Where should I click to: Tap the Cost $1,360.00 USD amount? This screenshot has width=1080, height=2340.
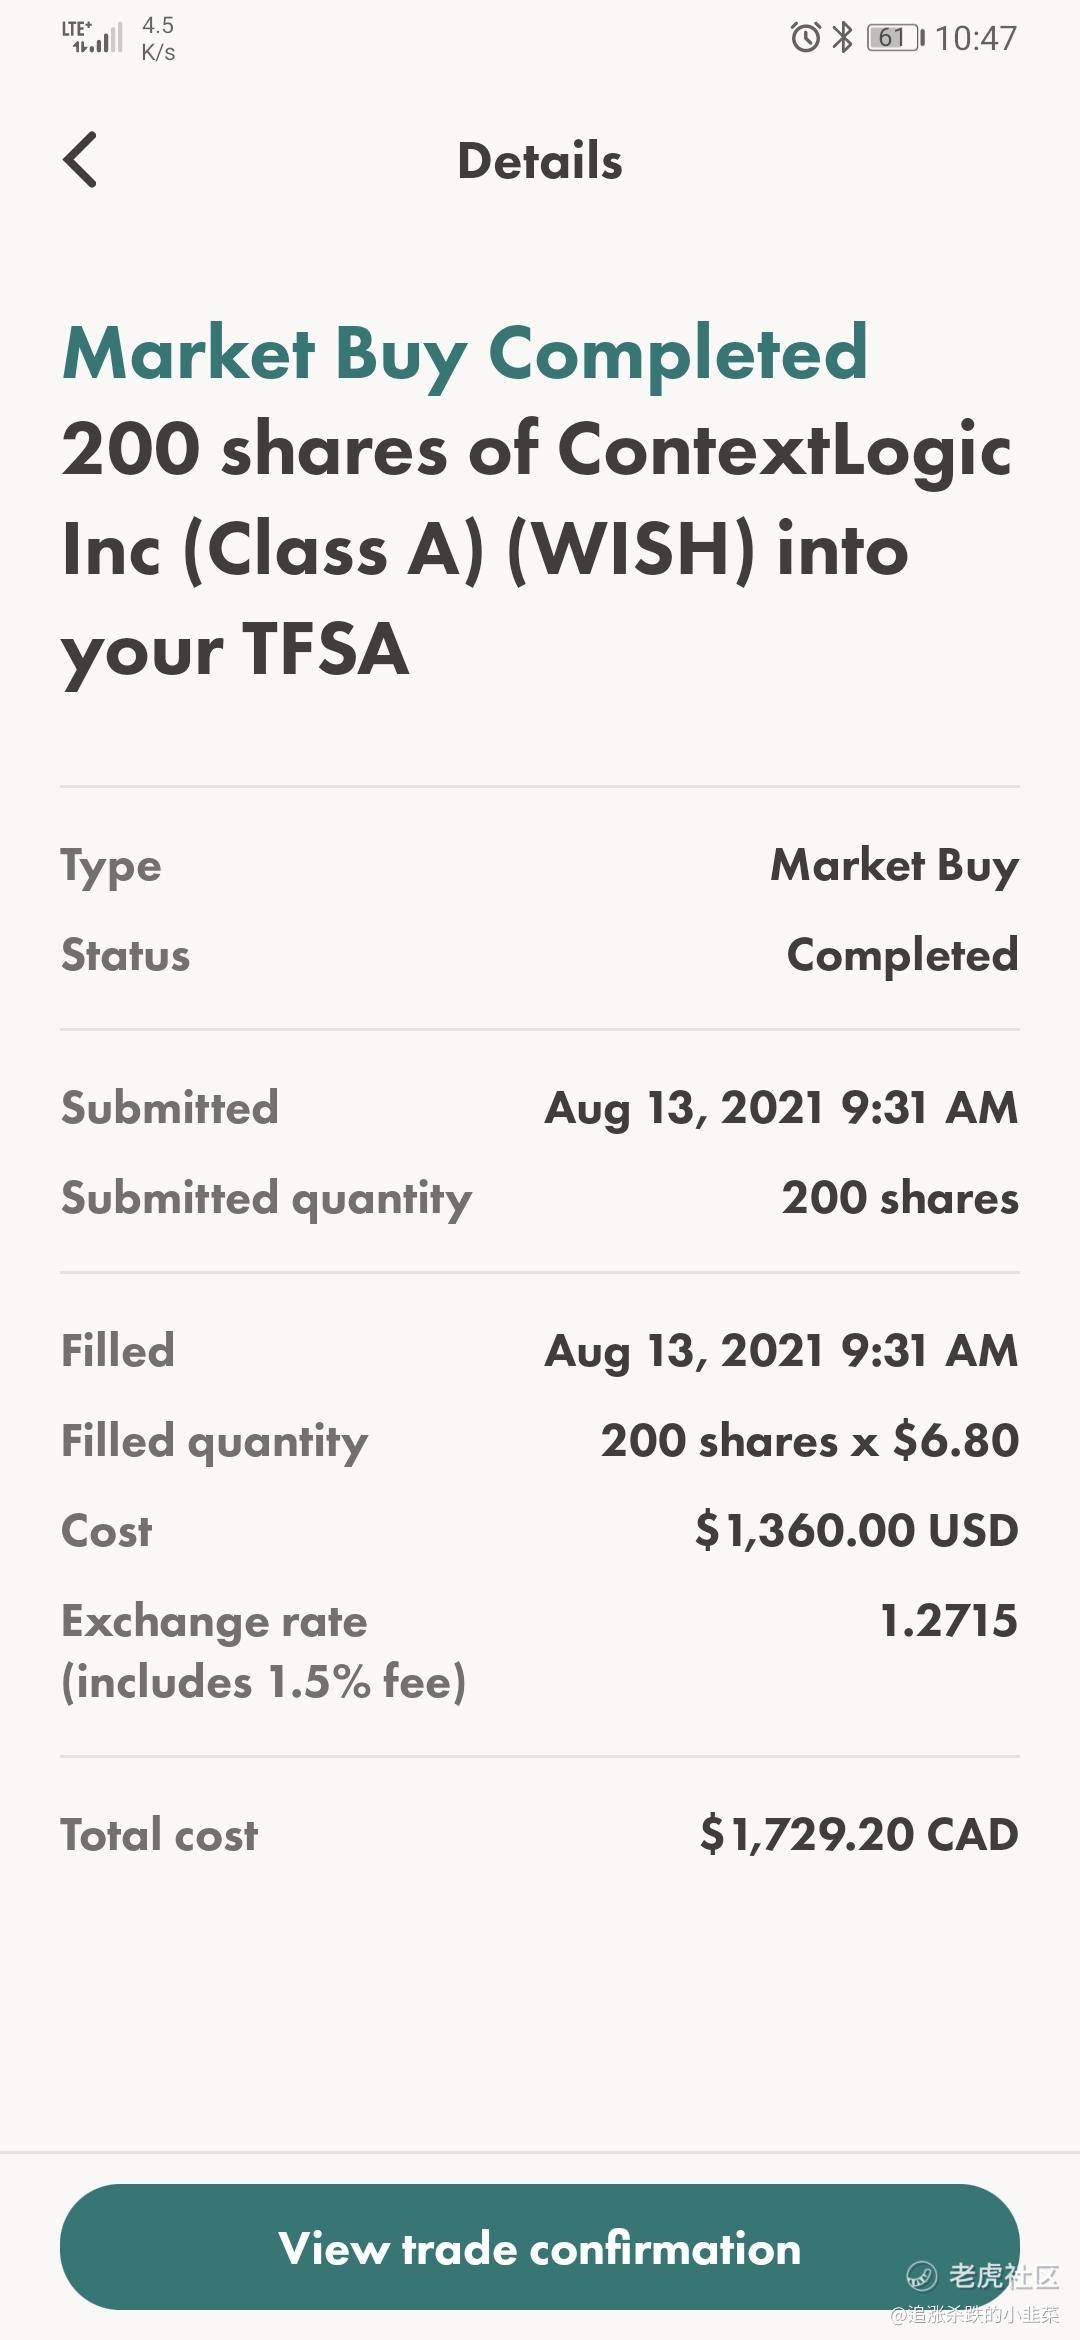click(857, 1531)
